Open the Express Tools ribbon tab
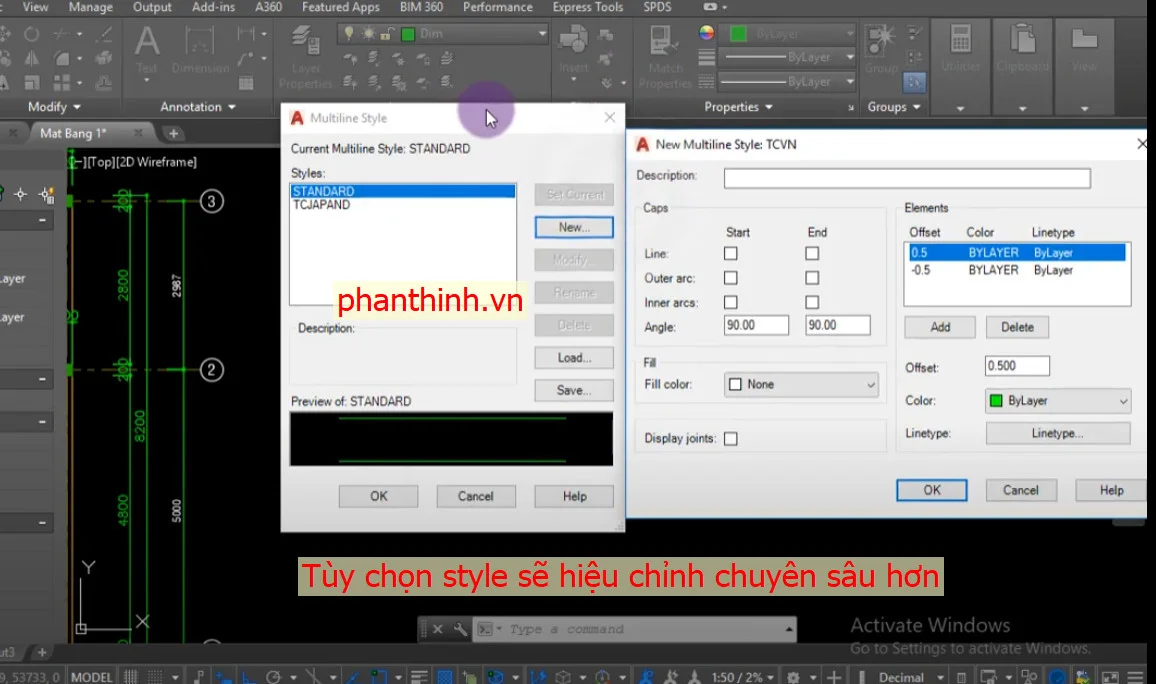Image resolution: width=1156 pixels, height=684 pixels. tap(588, 7)
